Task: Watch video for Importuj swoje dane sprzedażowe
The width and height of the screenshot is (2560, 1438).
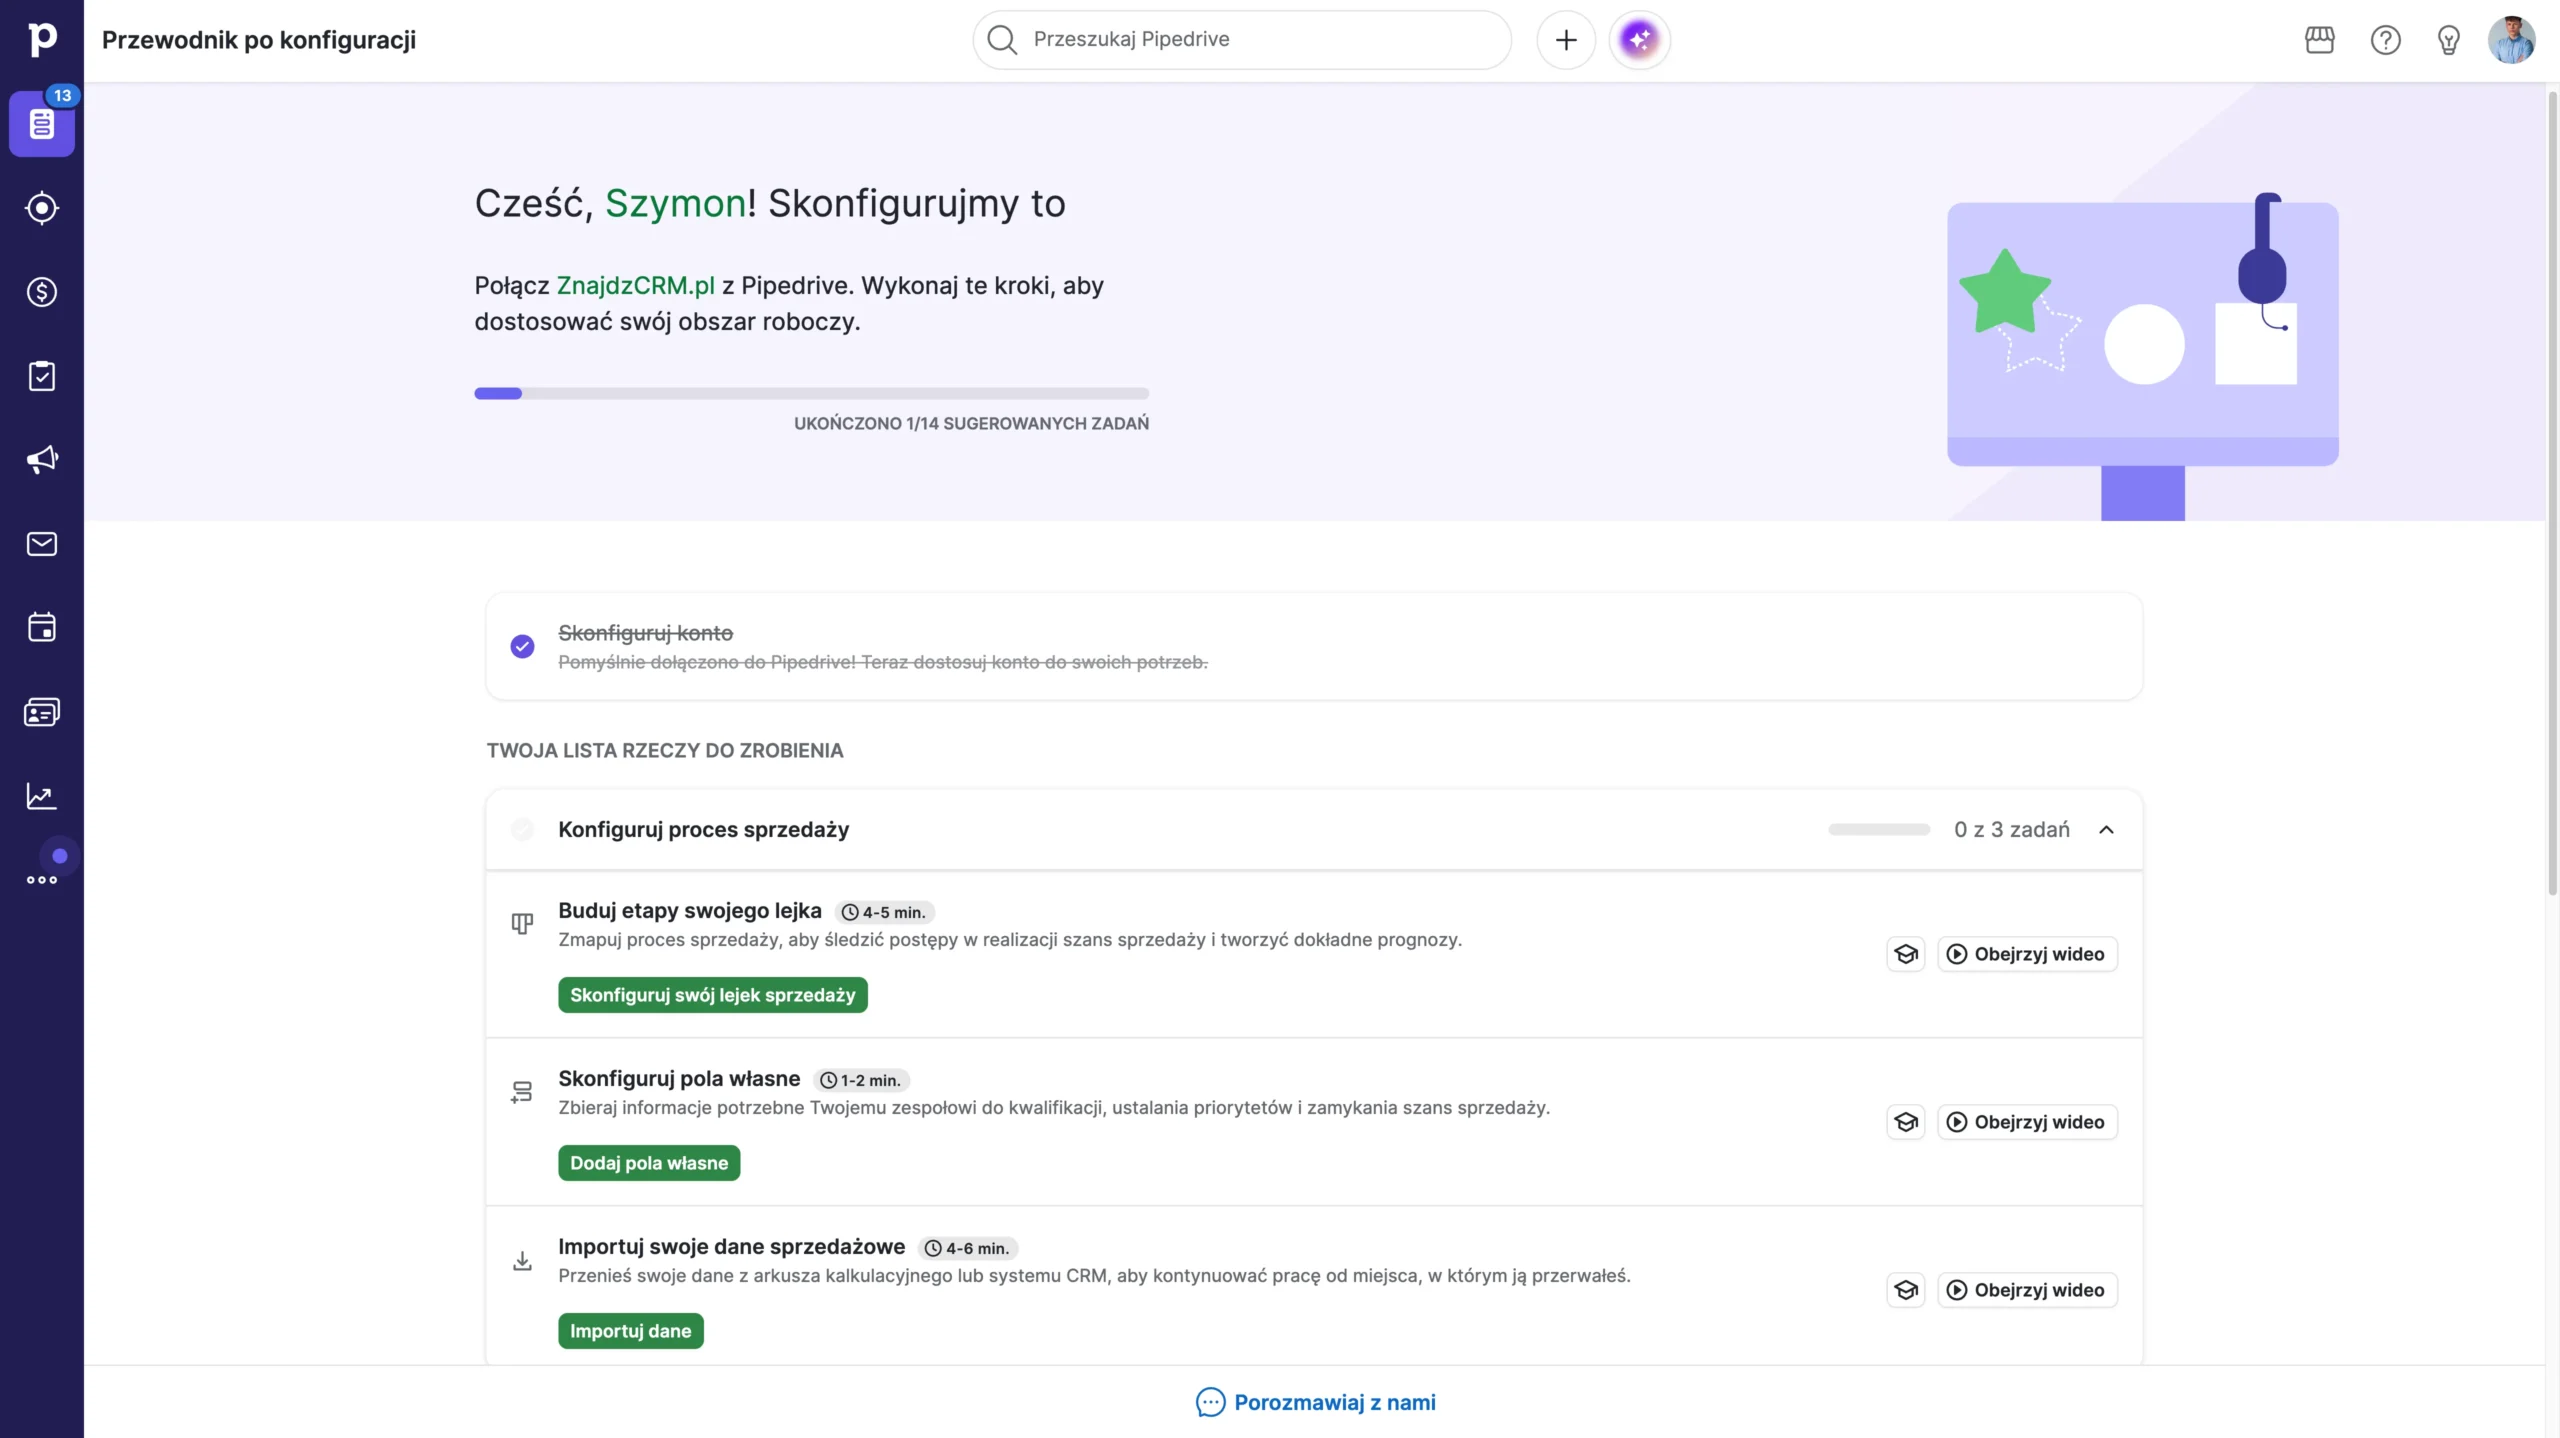Action: (2027, 1290)
